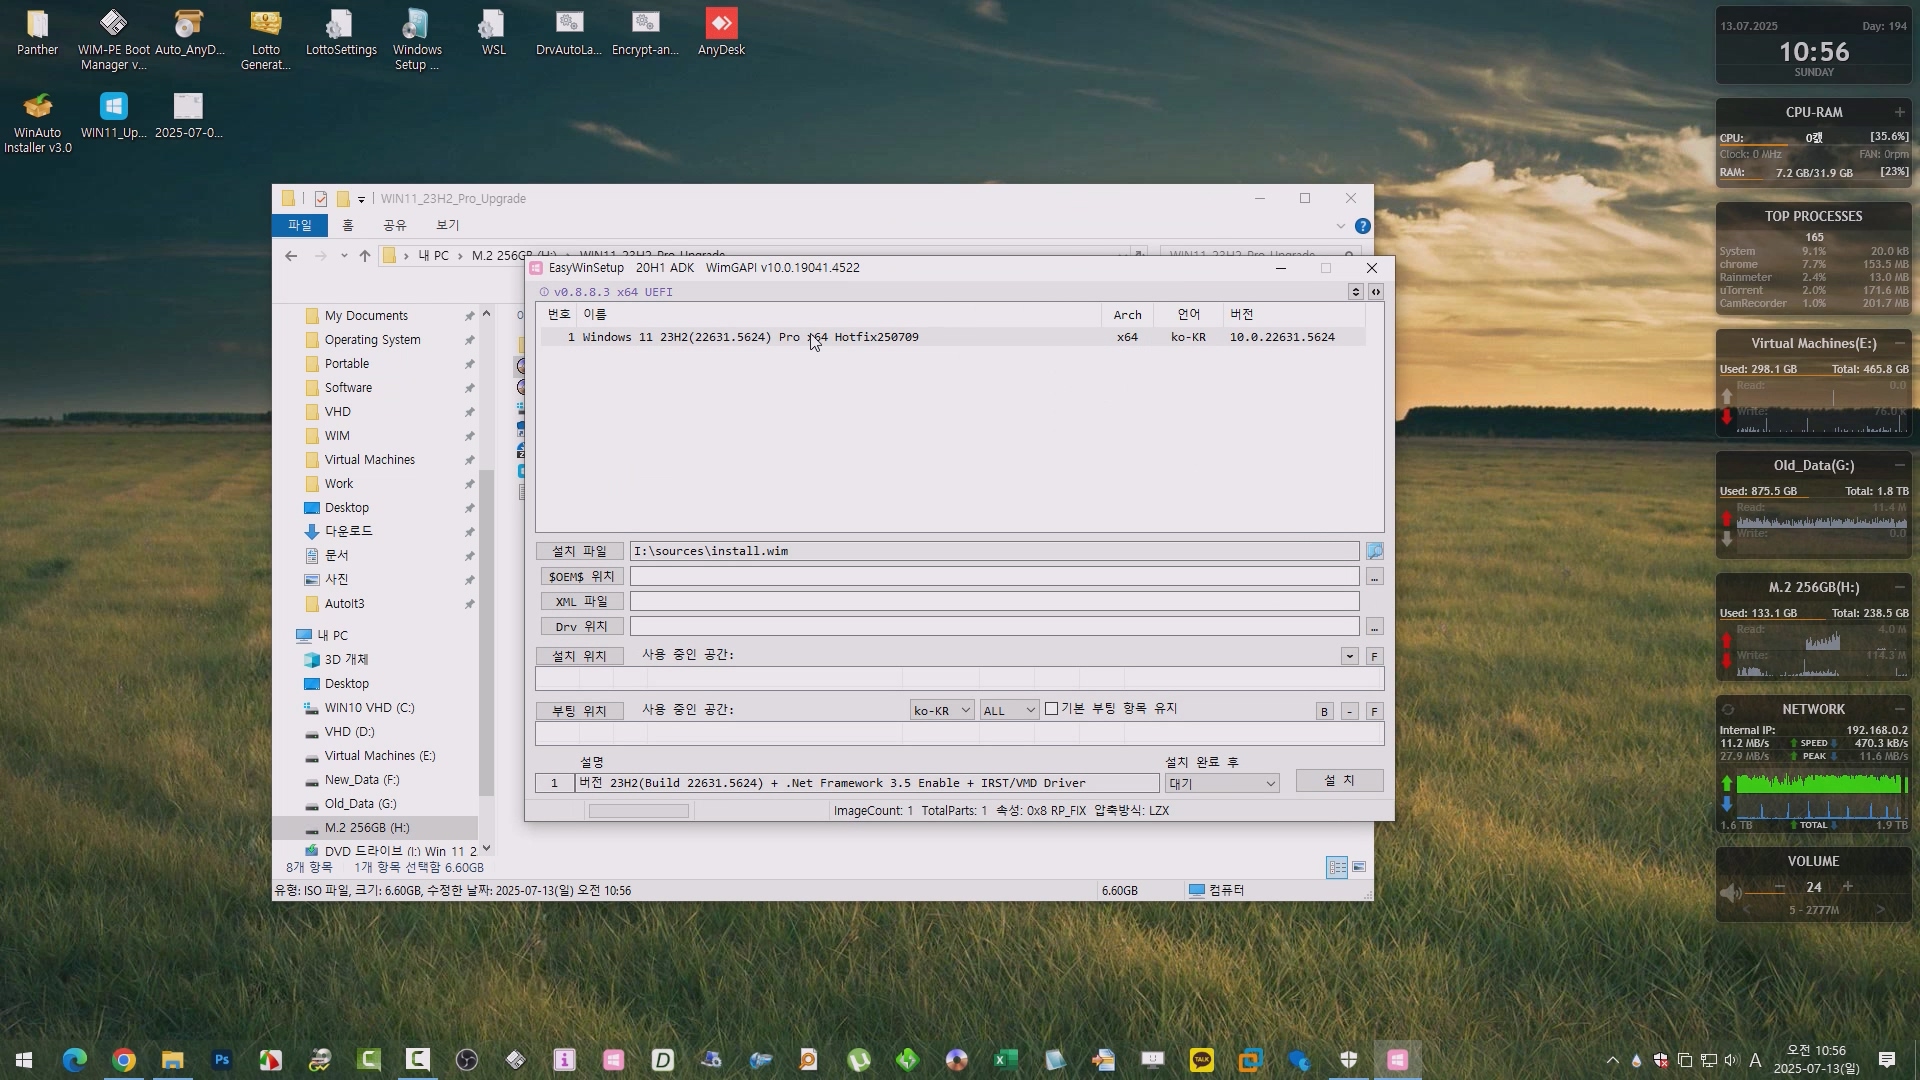
Task: Click the B button in the boot location row
Action: [x=1324, y=711]
